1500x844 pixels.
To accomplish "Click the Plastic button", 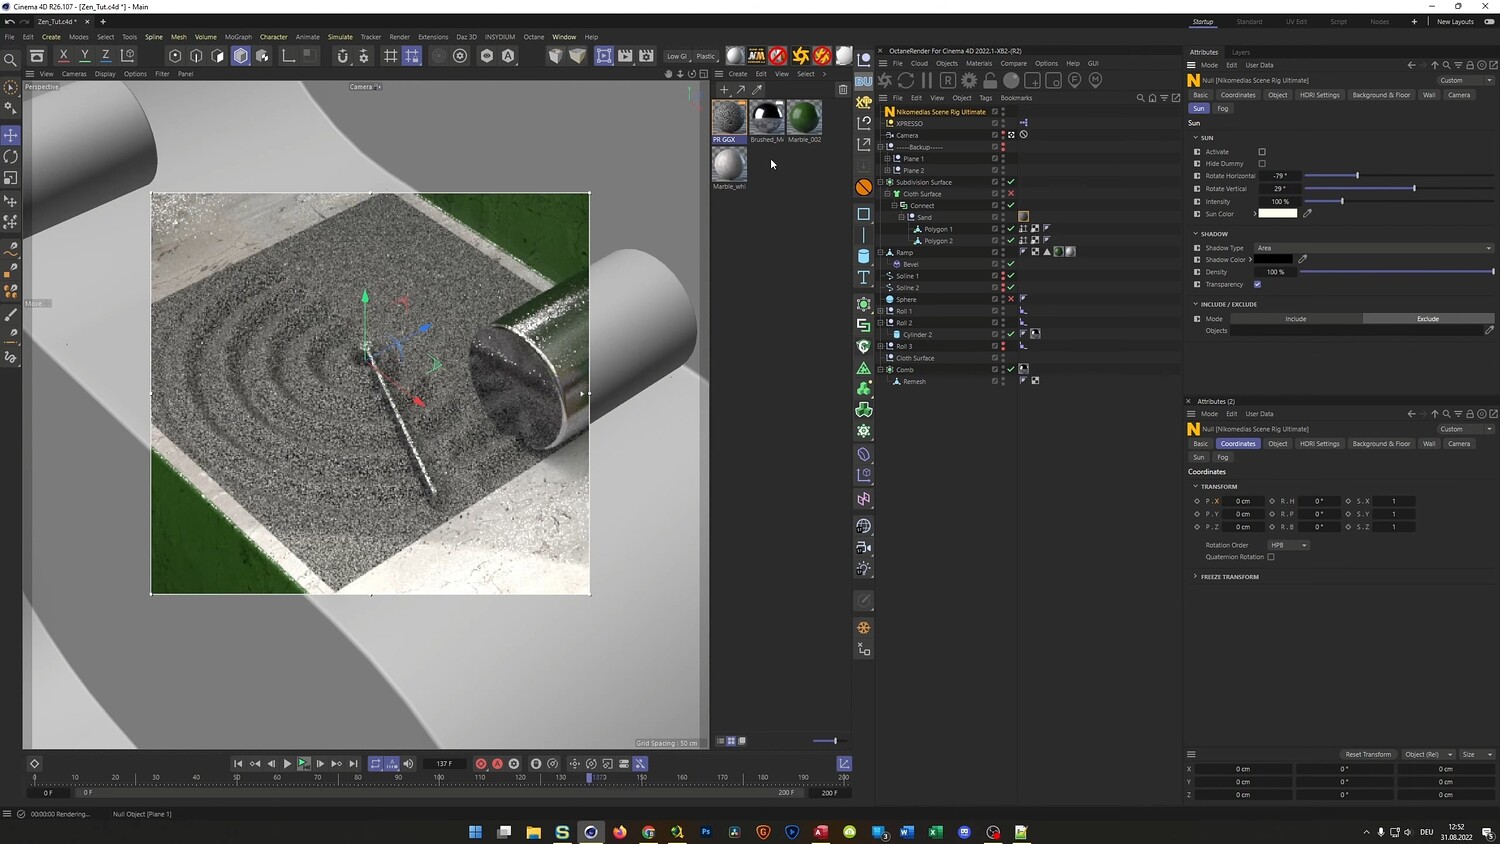I will pyautogui.click(x=706, y=56).
